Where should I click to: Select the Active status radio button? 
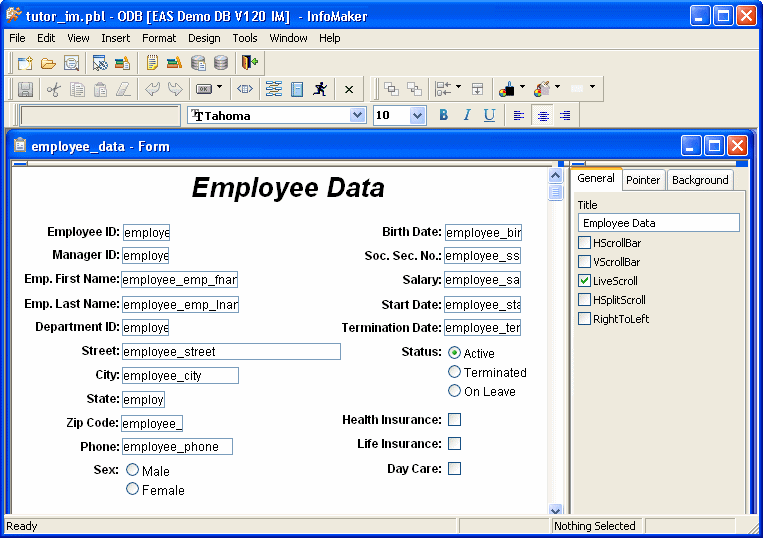[x=454, y=353]
